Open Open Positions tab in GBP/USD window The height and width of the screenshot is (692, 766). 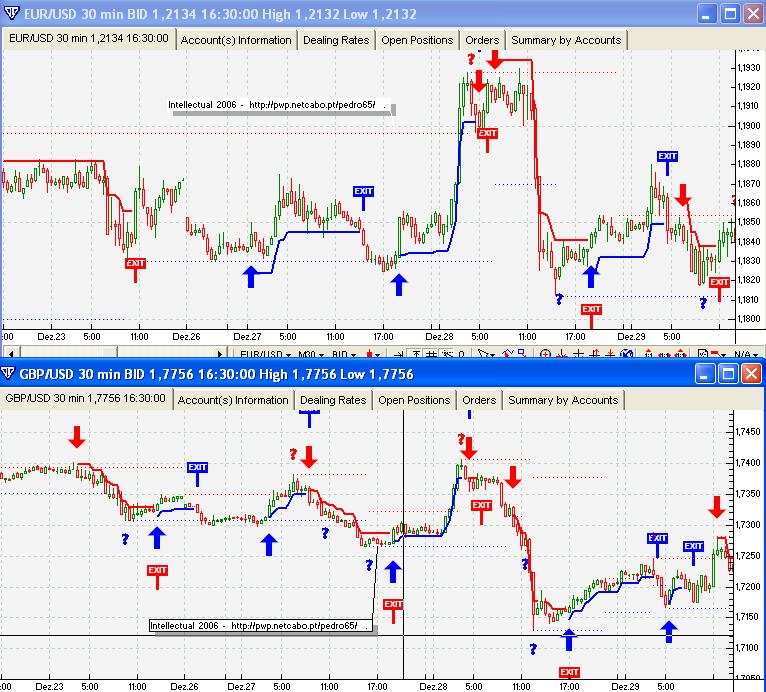[x=414, y=400]
